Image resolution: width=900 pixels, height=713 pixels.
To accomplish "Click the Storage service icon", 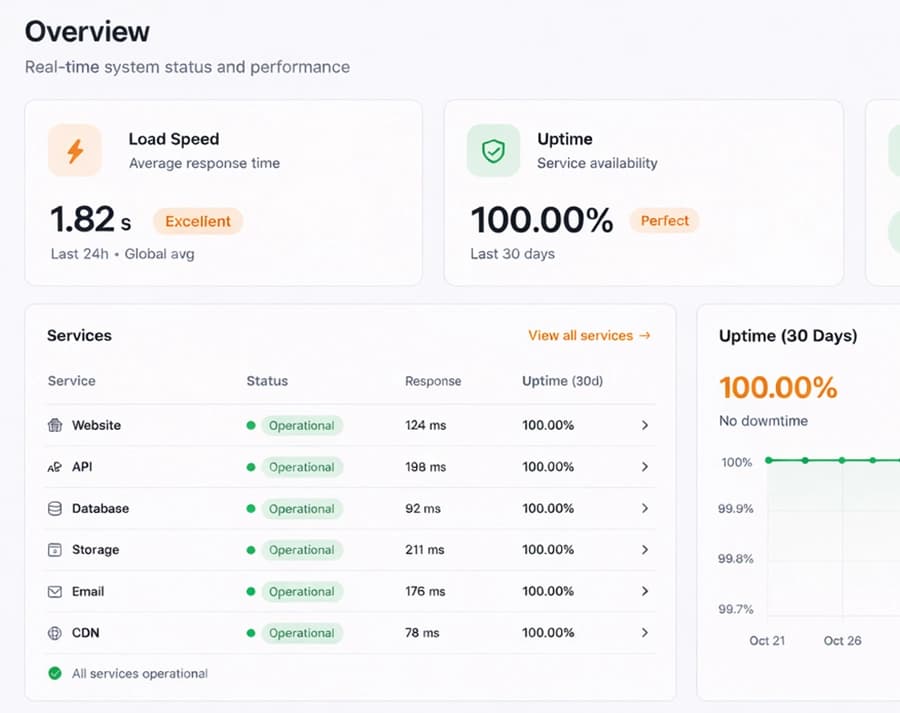I will tap(55, 550).
